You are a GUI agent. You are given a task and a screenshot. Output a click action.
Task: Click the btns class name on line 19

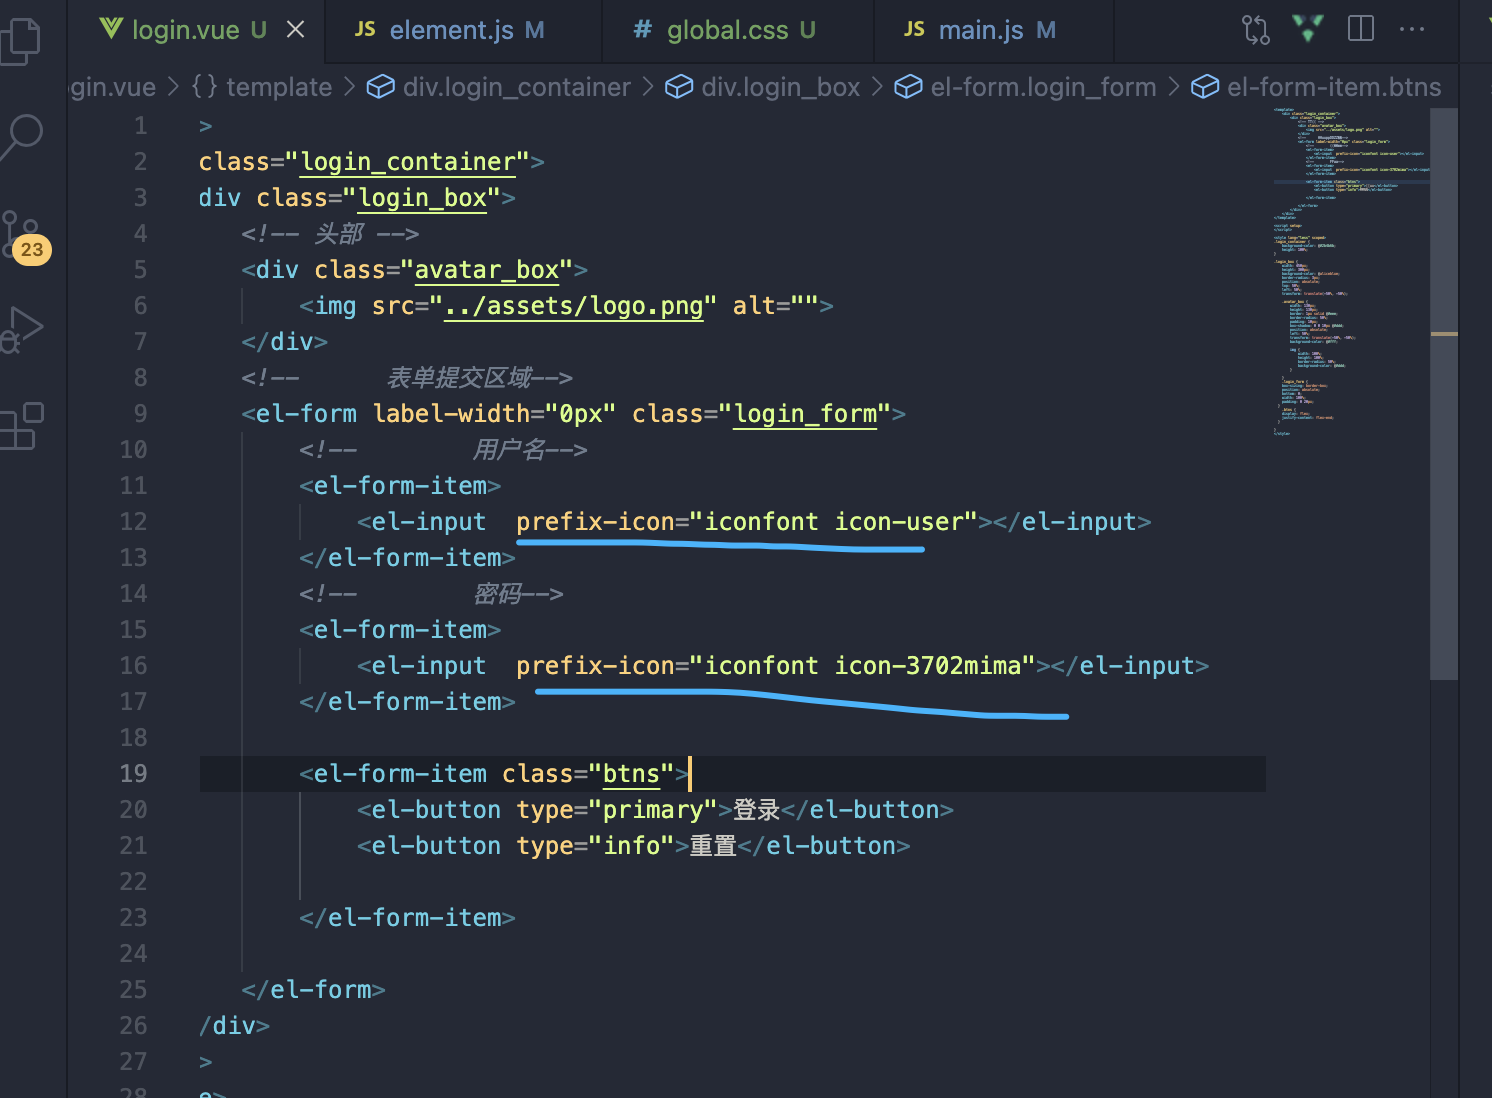tap(631, 774)
